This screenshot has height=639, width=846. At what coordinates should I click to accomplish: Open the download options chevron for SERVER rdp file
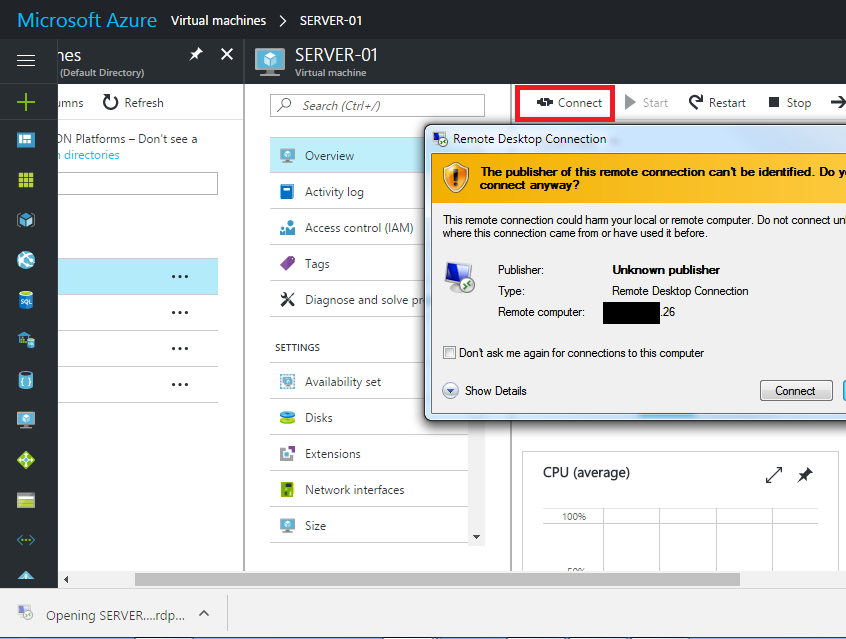pos(204,614)
